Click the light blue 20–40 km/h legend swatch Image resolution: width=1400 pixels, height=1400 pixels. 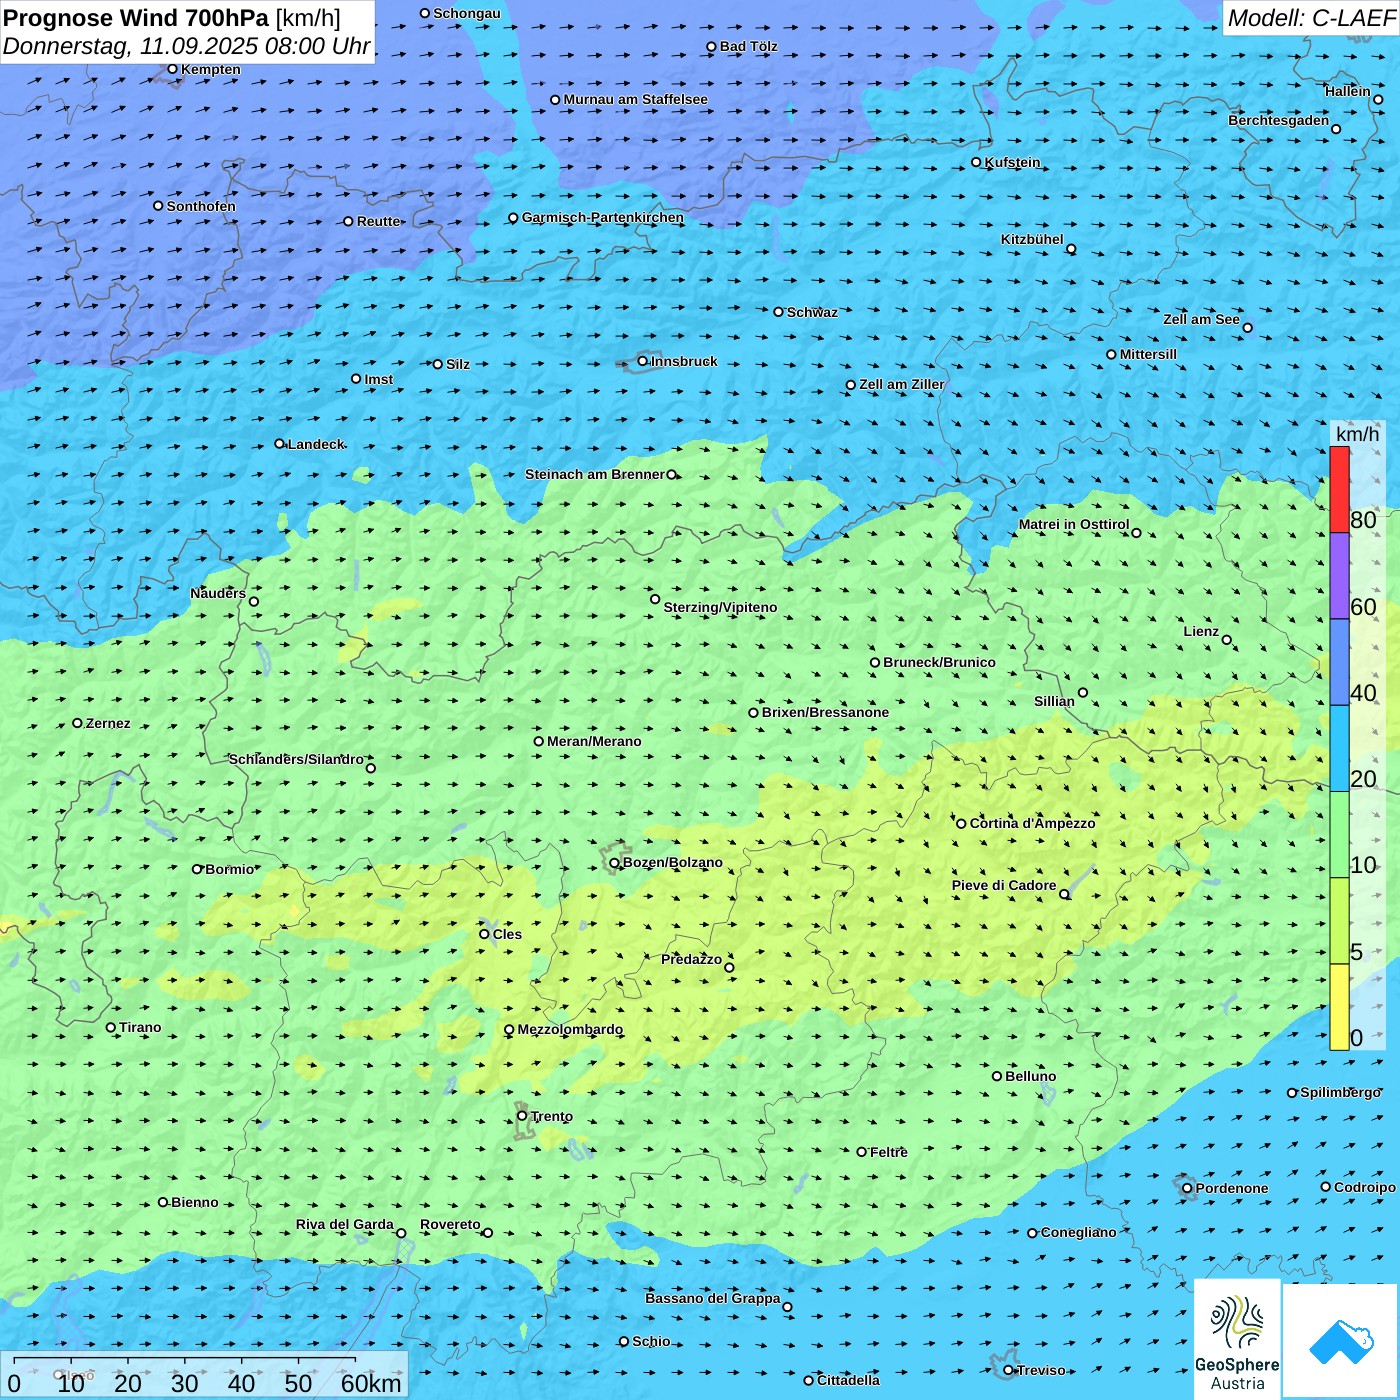tap(1339, 748)
